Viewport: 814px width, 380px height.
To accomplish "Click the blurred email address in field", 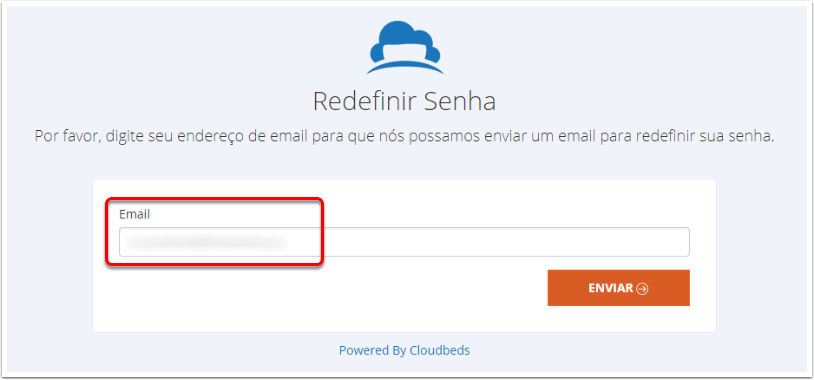I will (x=207, y=242).
